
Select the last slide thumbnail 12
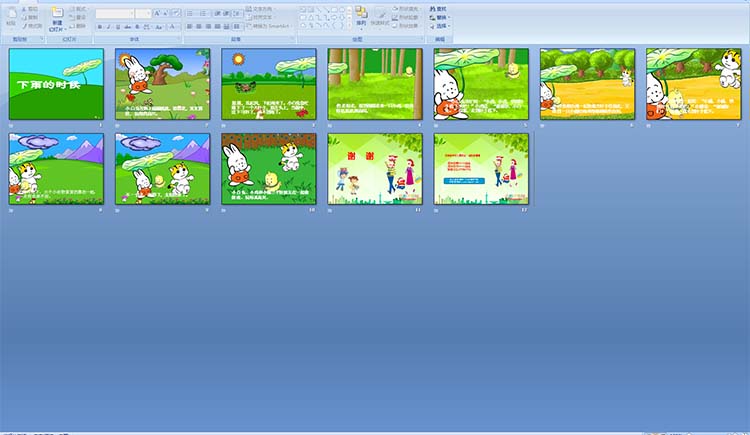tap(481, 169)
